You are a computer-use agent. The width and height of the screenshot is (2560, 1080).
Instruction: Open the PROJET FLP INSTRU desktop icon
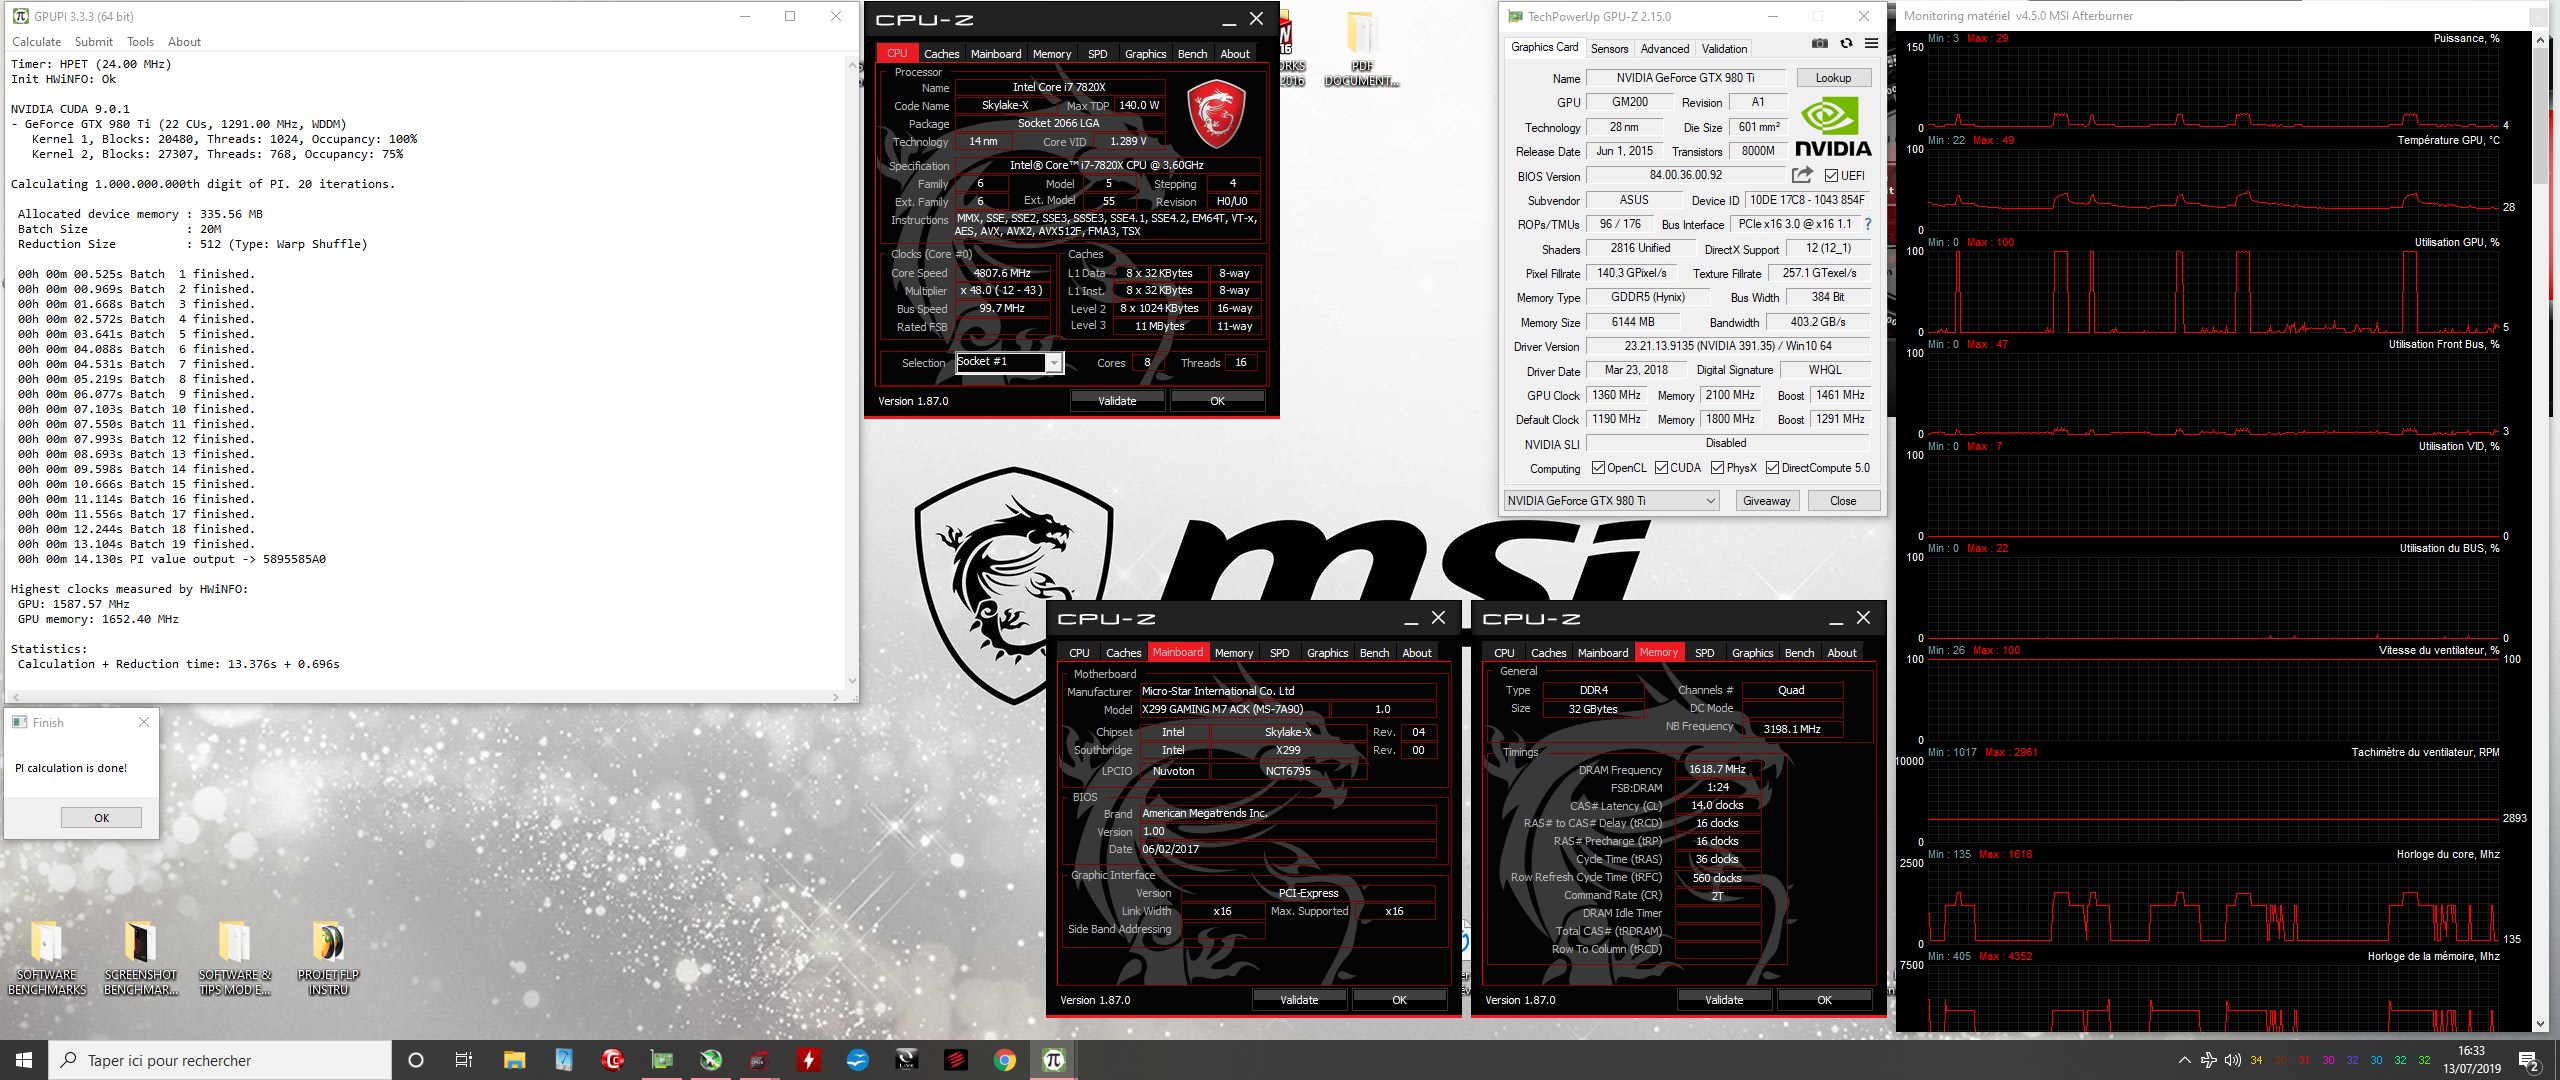[328, 957]
